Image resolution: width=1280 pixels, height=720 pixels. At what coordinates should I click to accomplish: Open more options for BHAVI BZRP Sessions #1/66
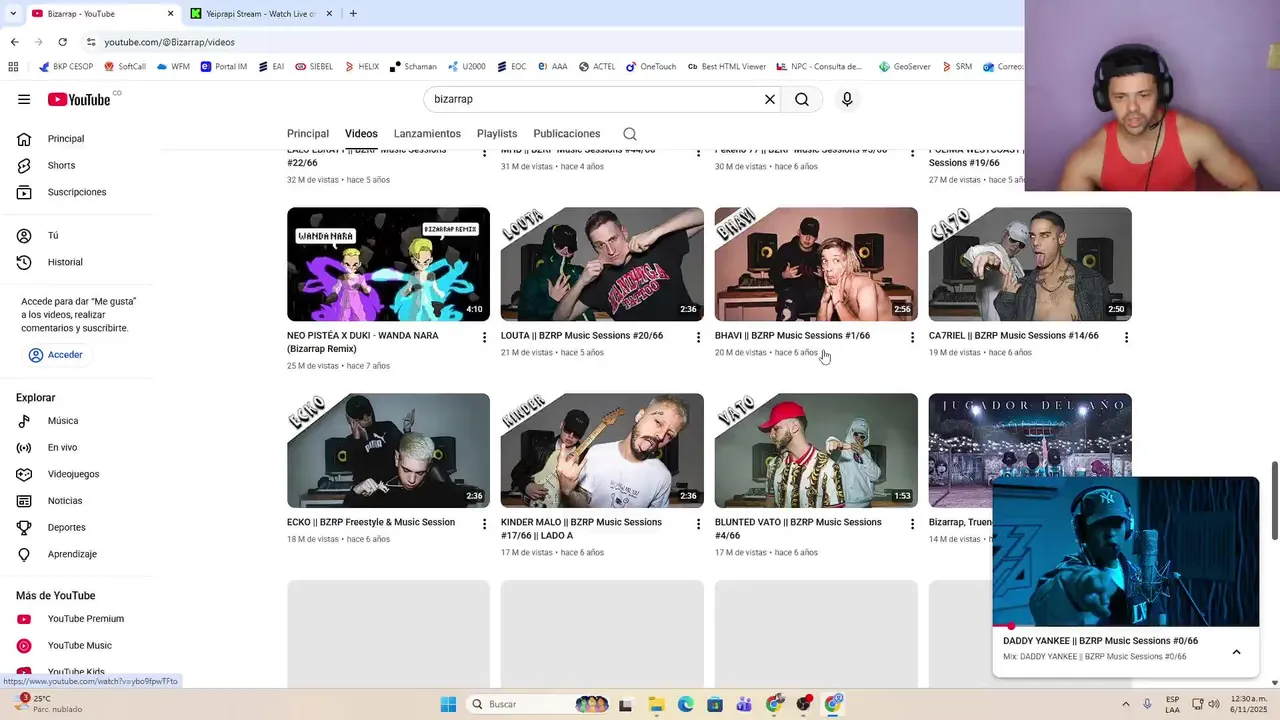tap(912, 338)
